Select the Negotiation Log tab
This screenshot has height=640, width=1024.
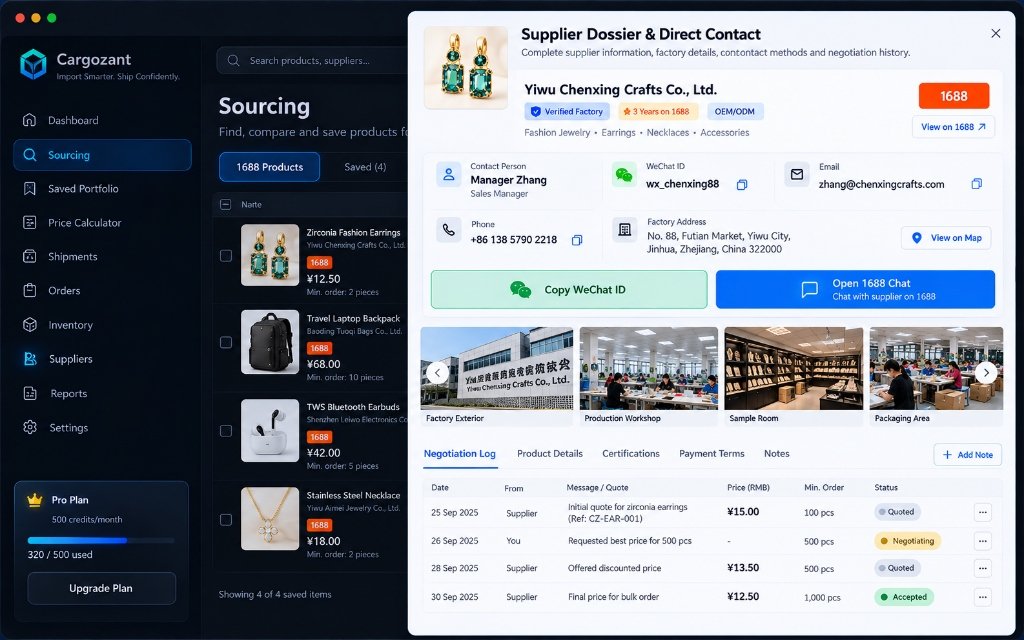coord(460,454)
